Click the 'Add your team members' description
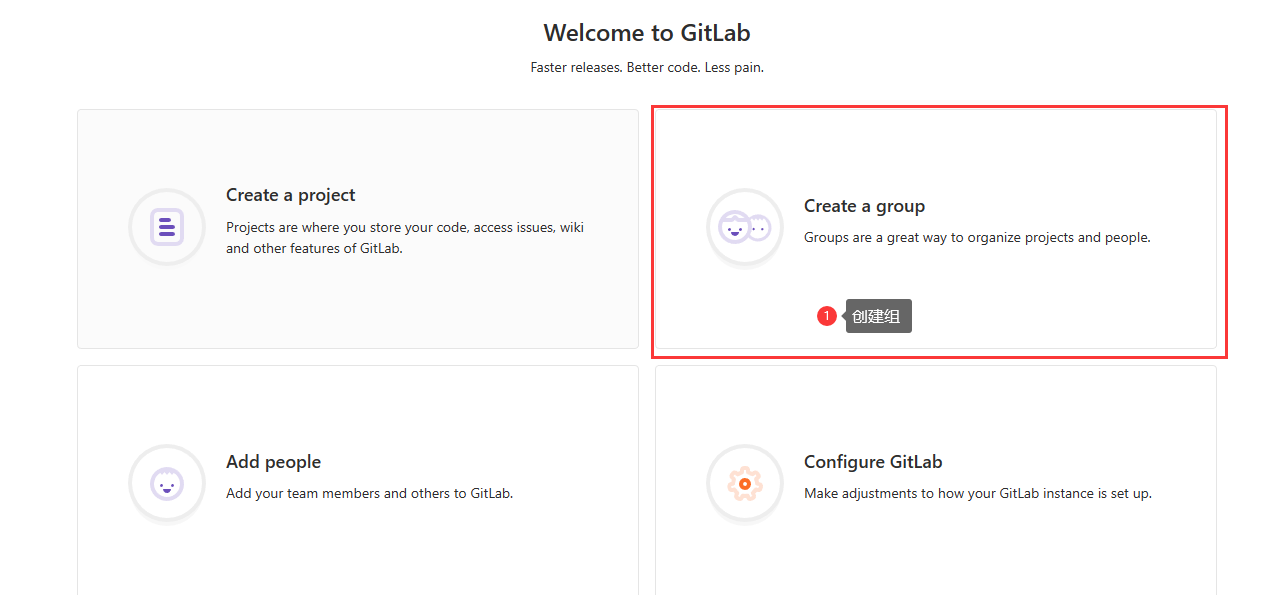The height and width of the screenshot is (595, 1267). (369, 493)
